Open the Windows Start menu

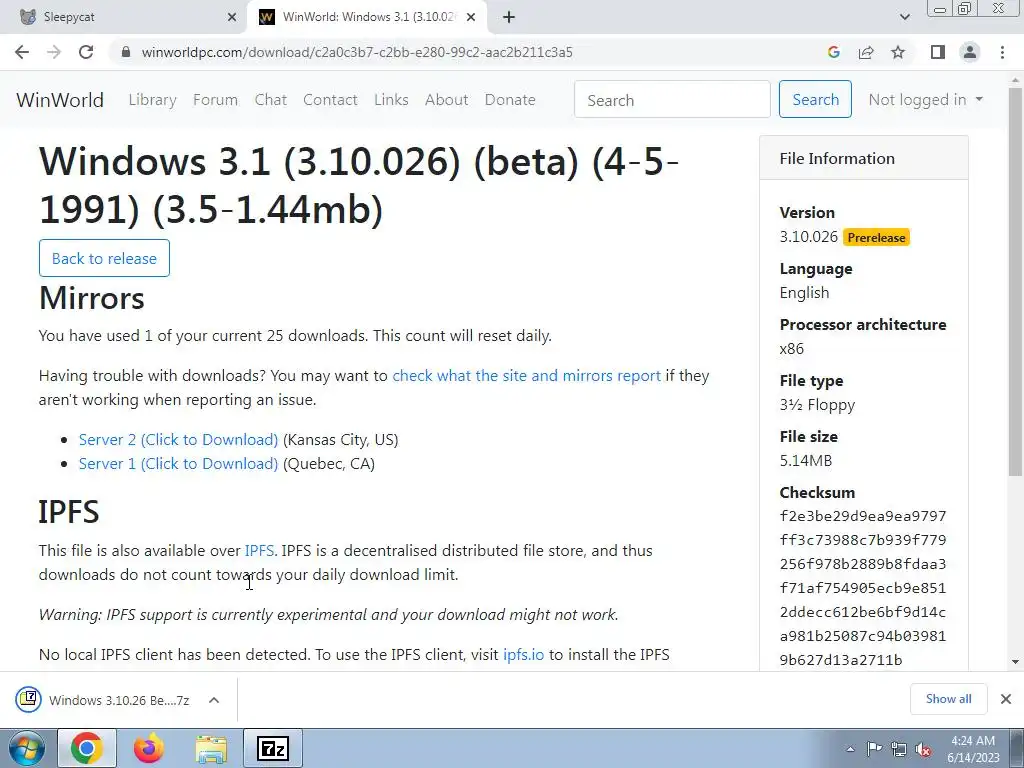26,748
